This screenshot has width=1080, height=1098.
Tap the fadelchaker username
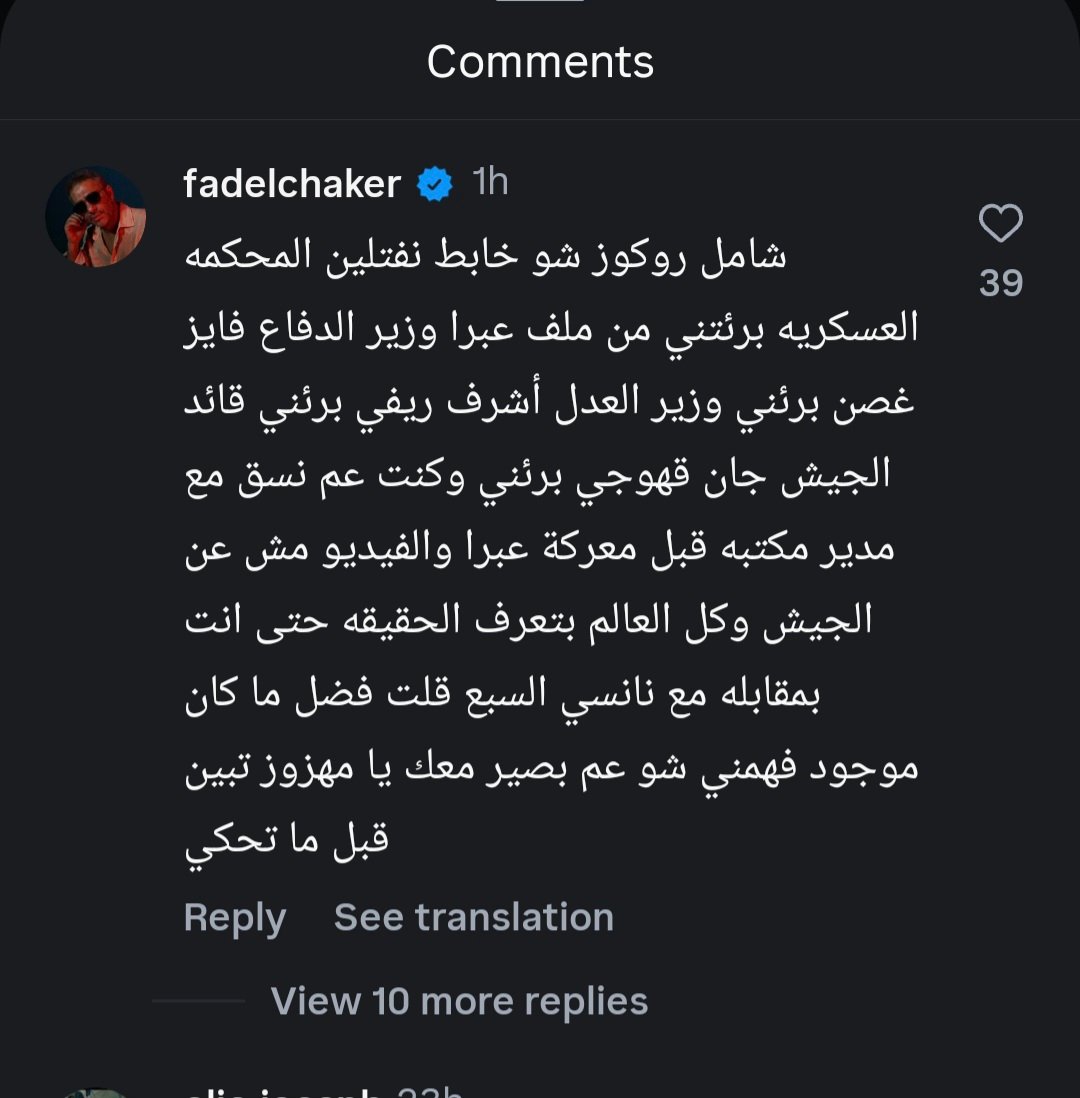coord(292,184)
